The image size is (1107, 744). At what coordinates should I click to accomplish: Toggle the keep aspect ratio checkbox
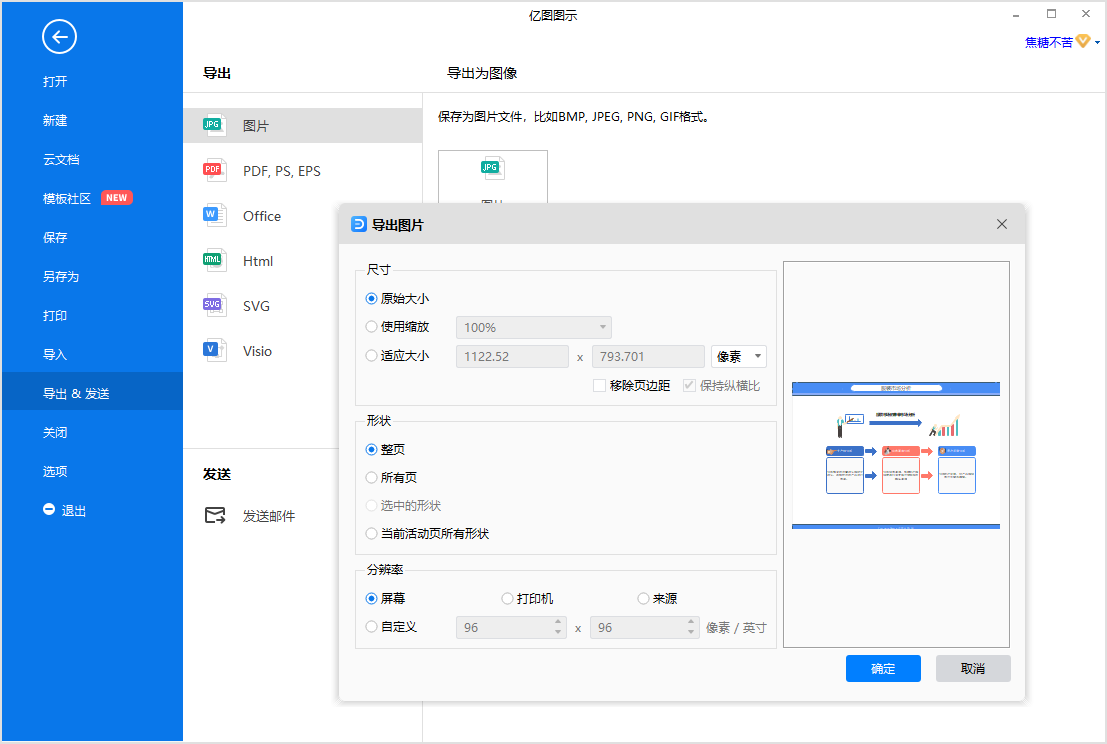click(x=689, y=385)
